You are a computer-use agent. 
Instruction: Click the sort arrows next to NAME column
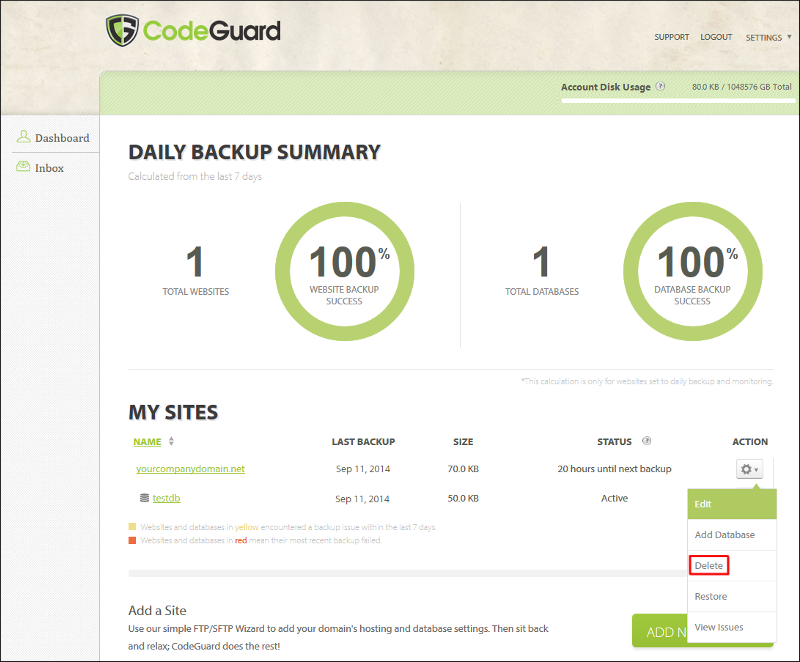171,441
